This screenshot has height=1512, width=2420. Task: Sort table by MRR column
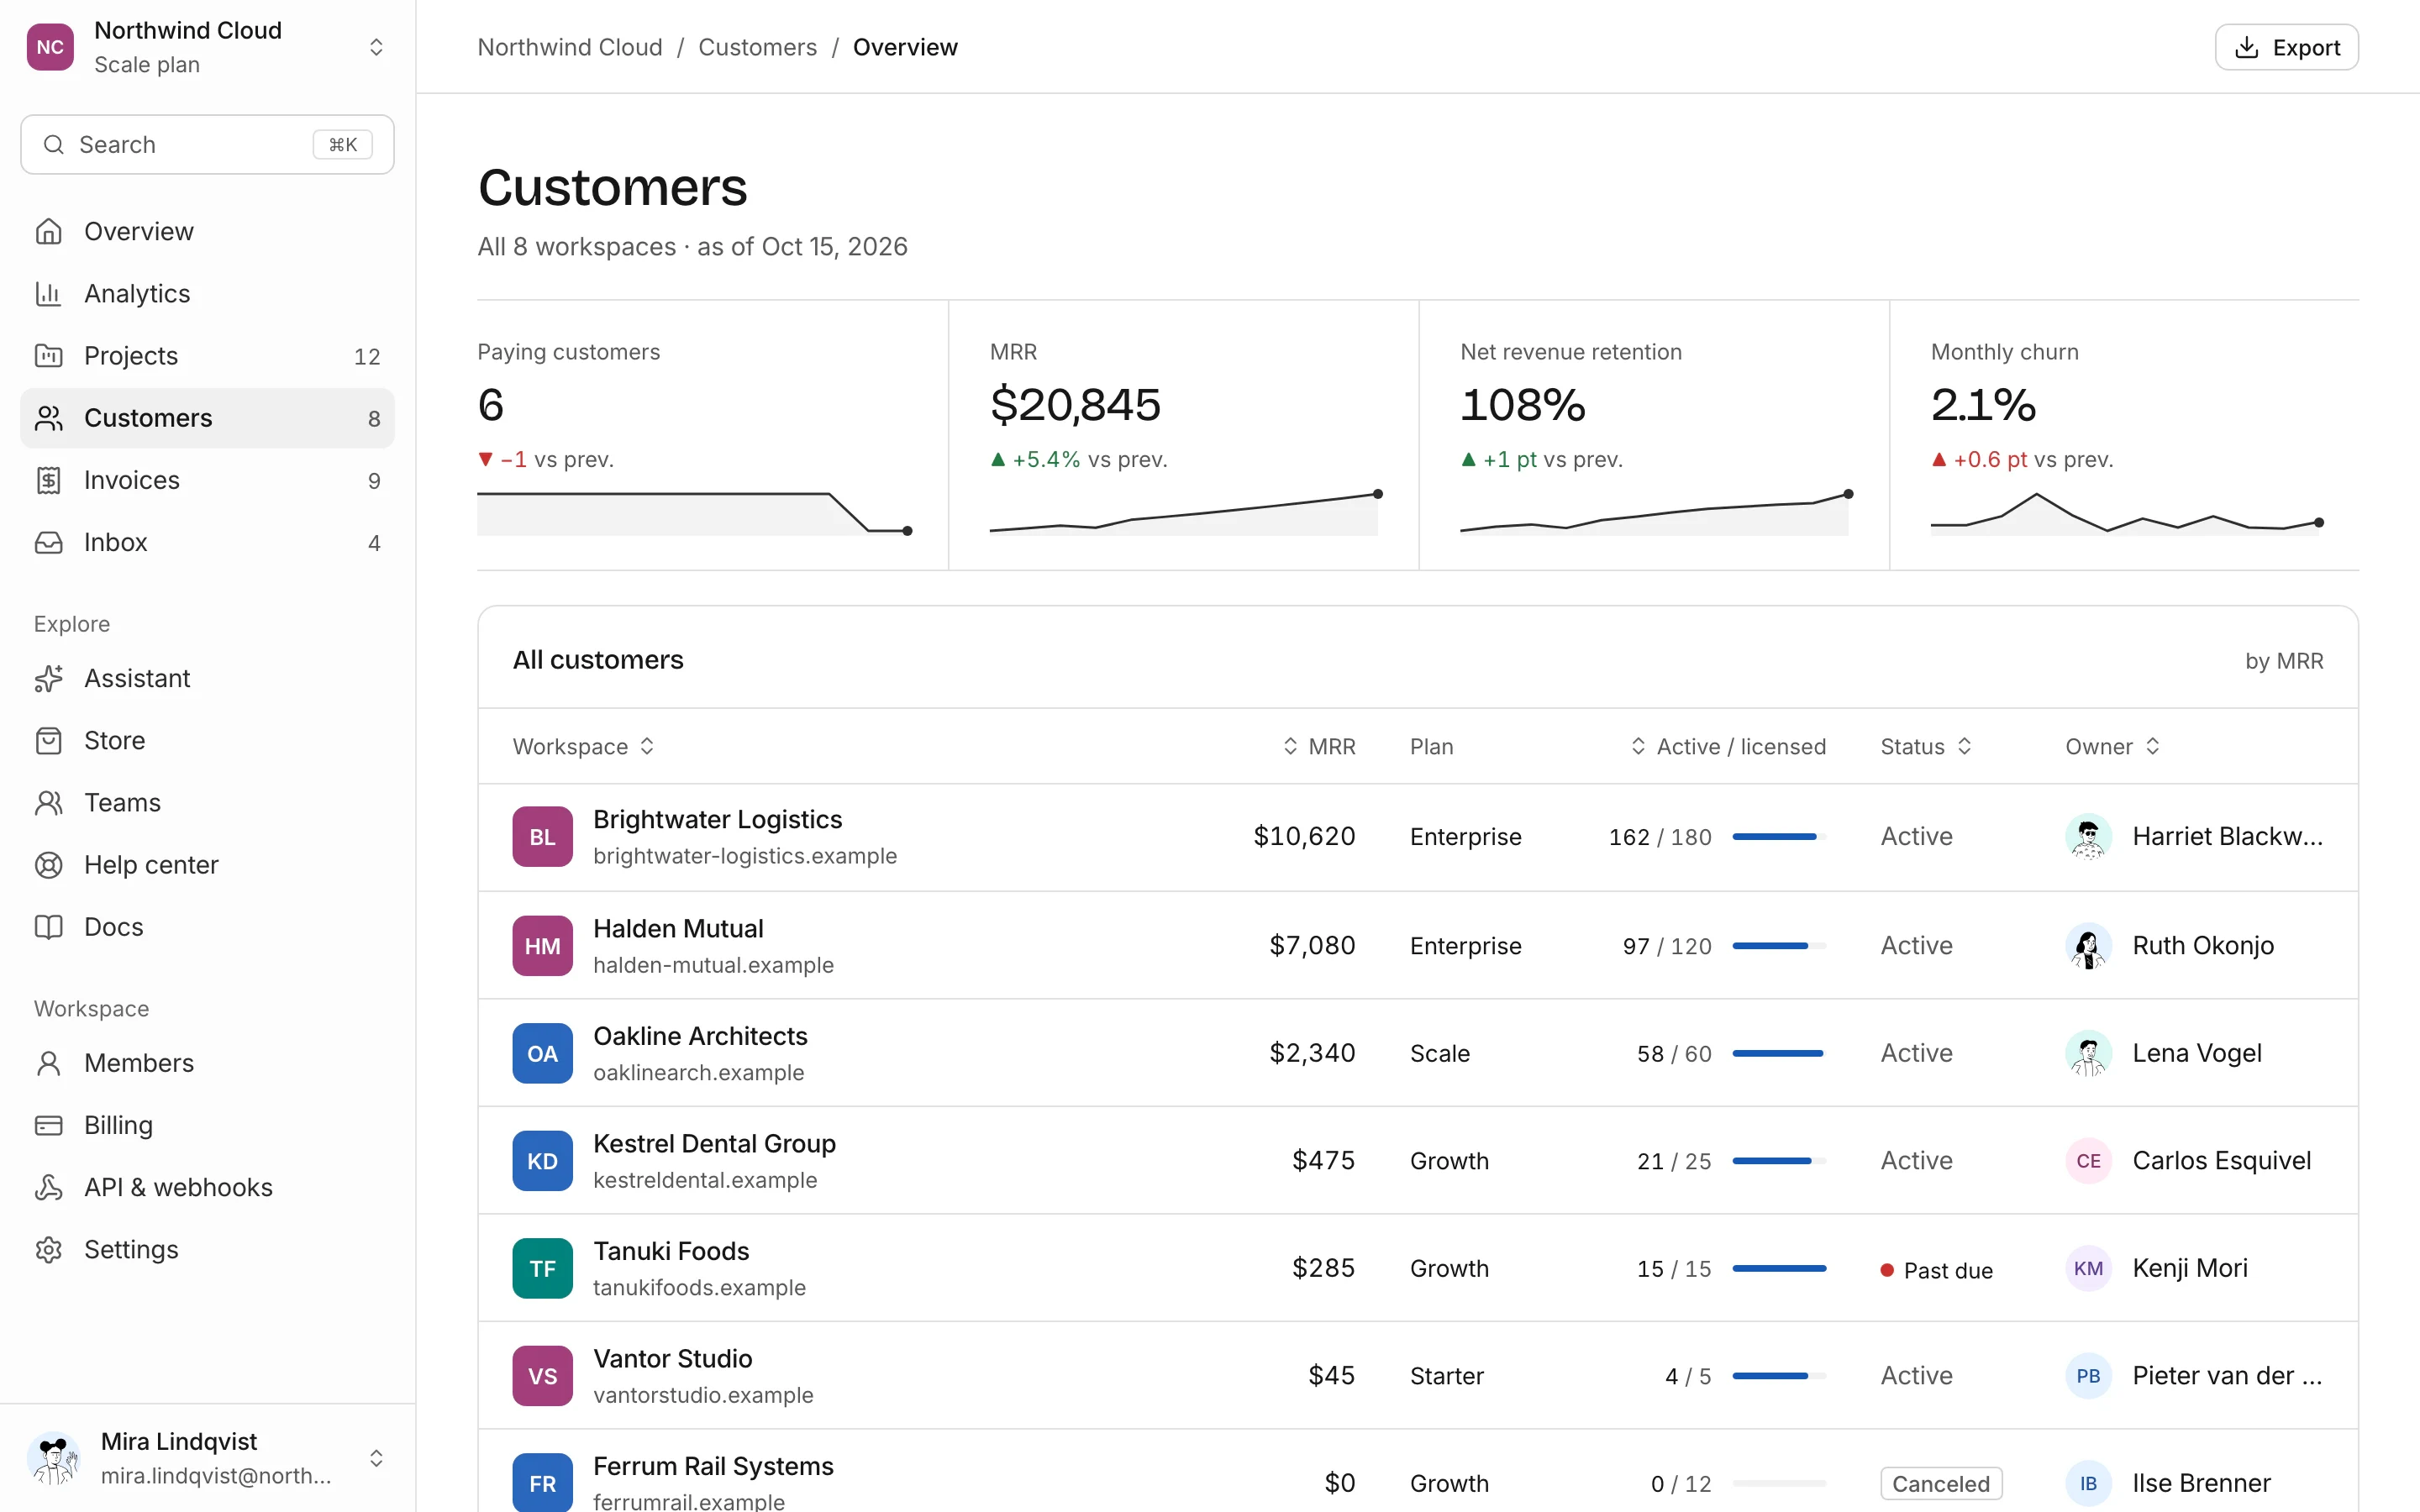(1319, 746)
